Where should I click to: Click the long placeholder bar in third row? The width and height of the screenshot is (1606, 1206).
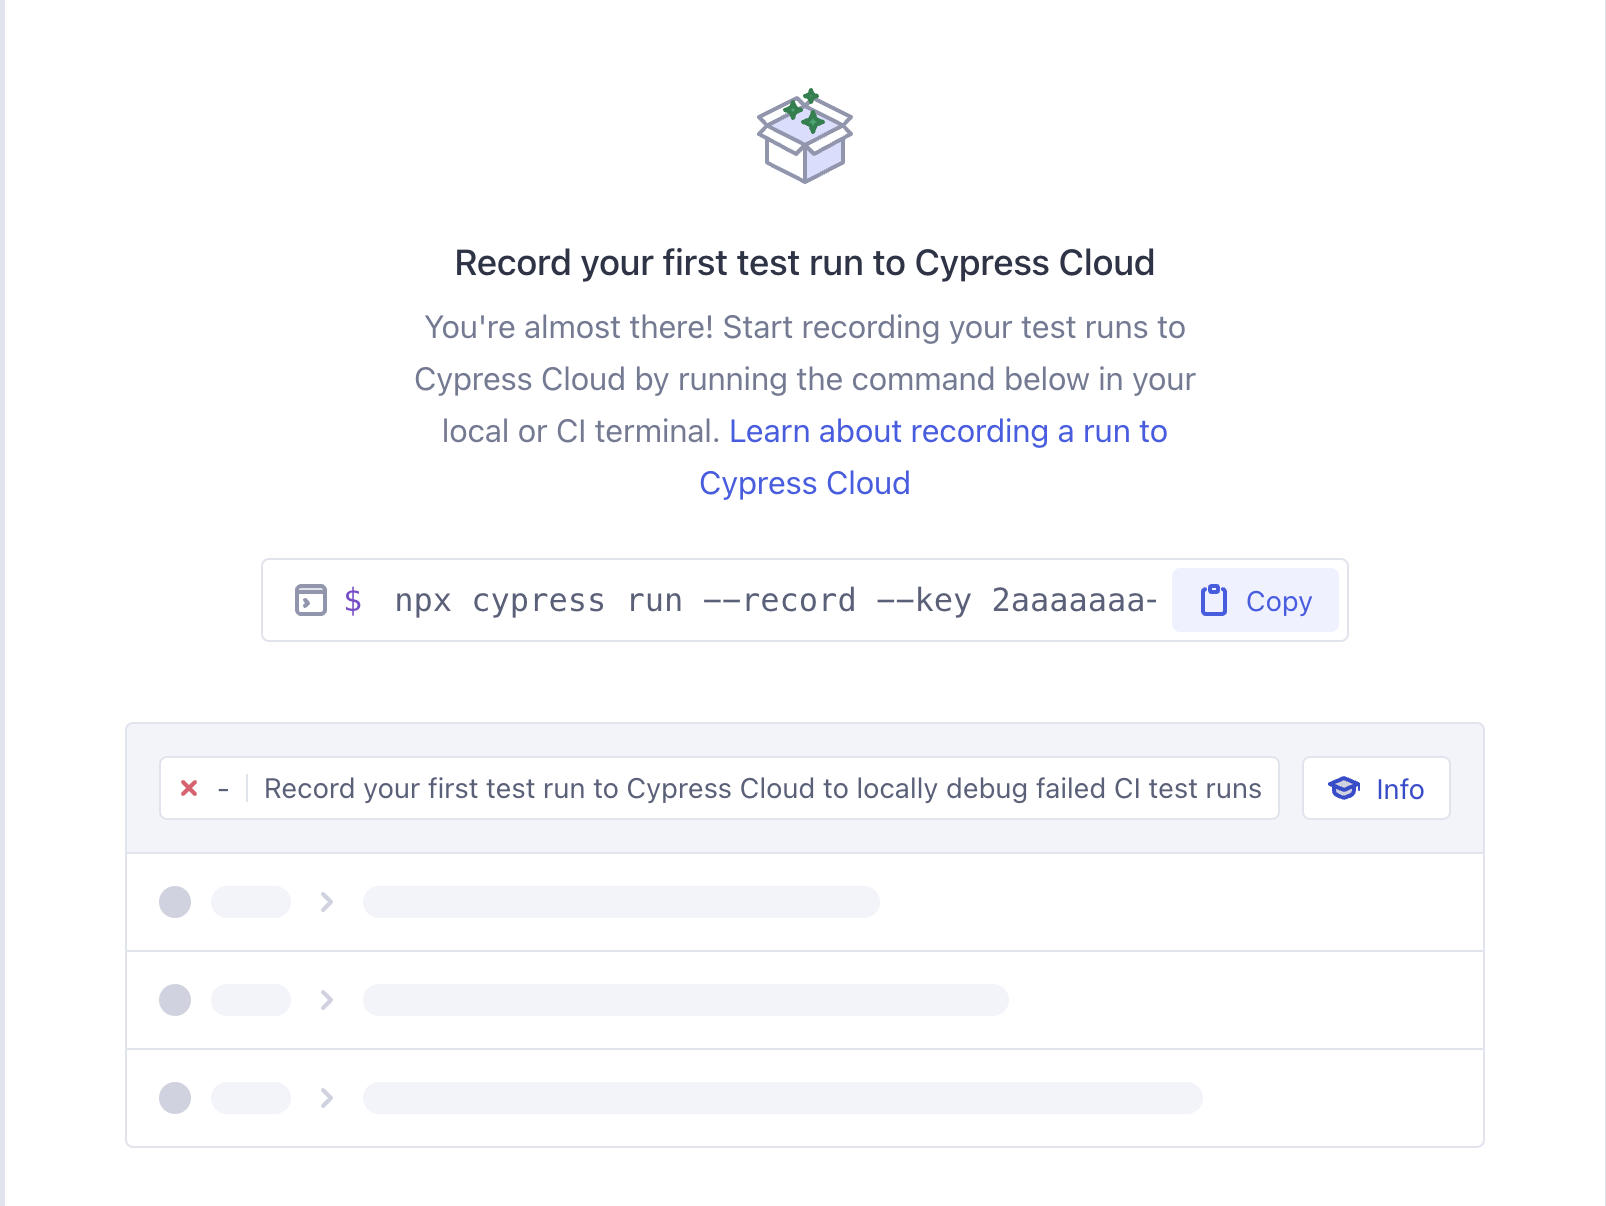point(783,1098)
